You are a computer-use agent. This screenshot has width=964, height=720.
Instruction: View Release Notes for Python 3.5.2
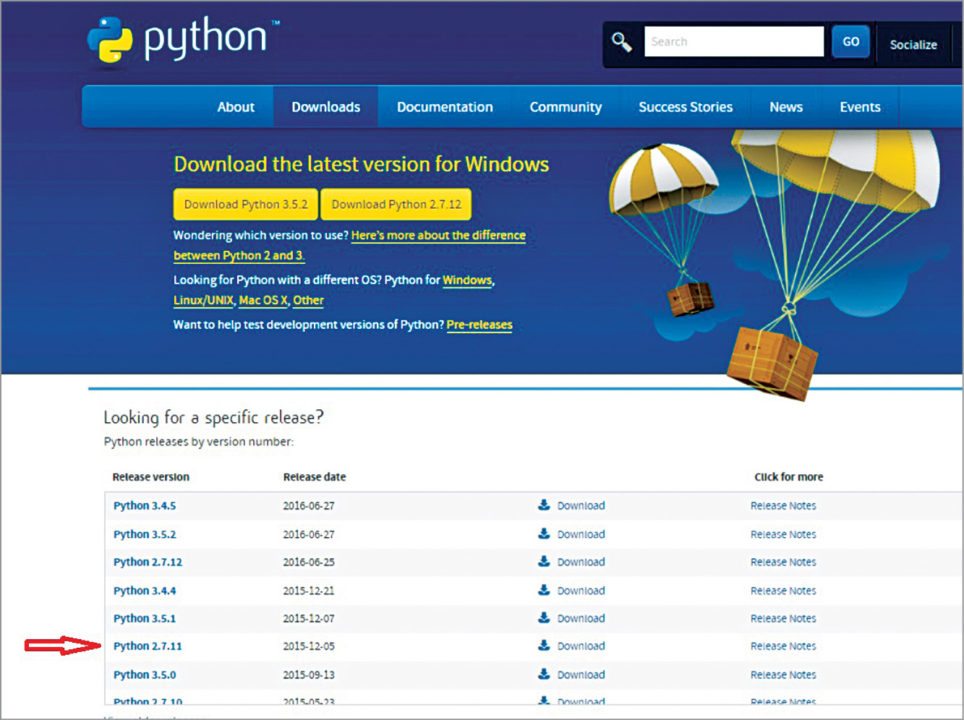[783, 534]
